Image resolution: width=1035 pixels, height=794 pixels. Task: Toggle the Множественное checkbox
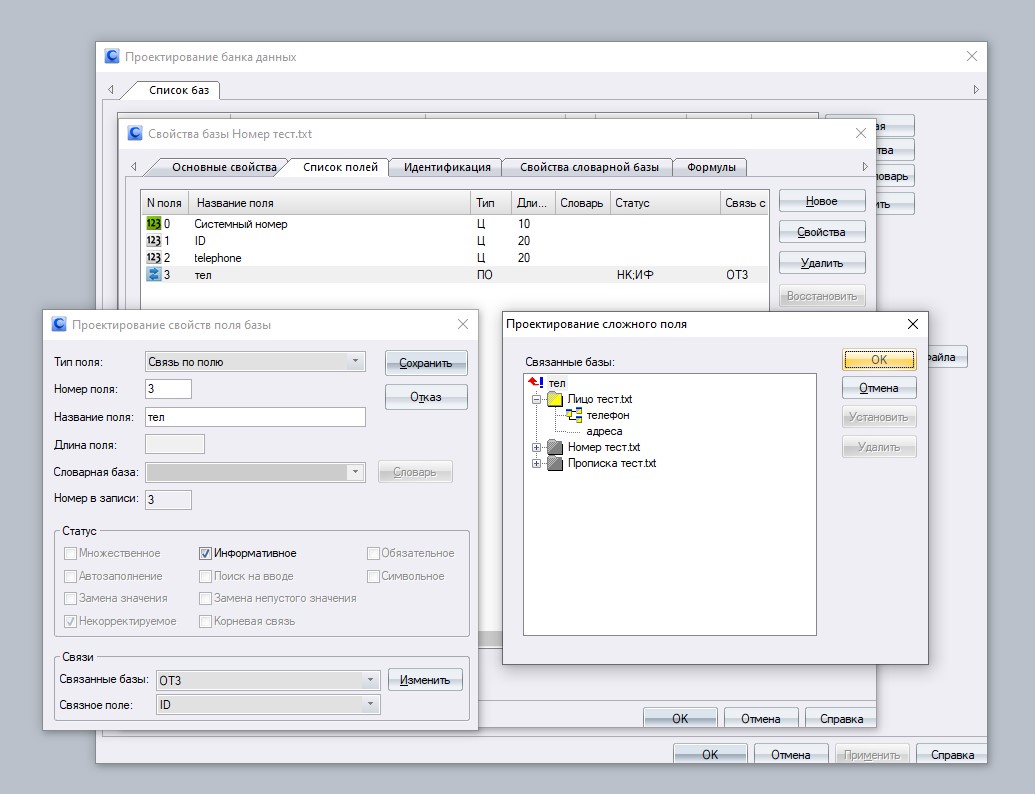70,553
